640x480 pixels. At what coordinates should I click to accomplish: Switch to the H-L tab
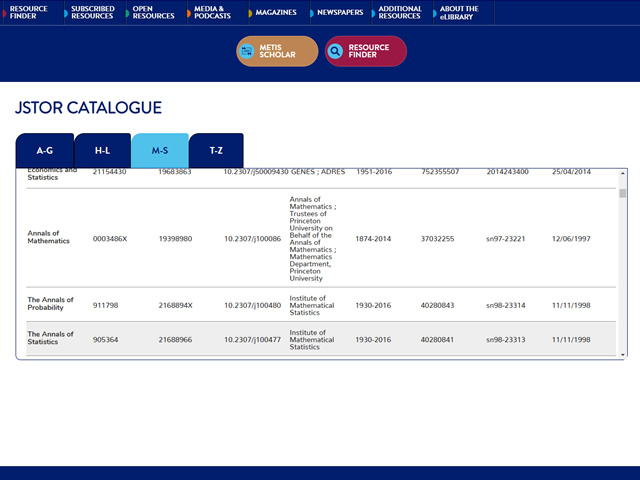pyautogui.click(x=102, y=151)
